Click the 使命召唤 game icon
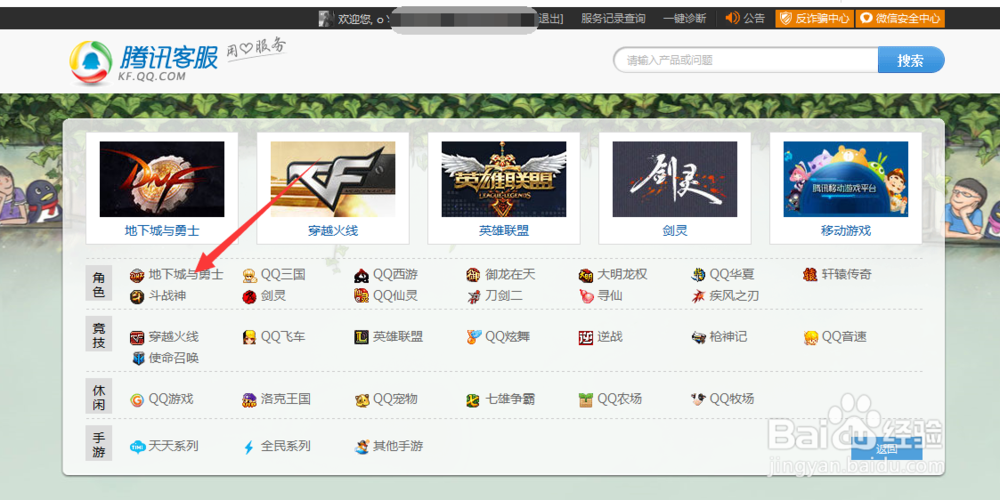Screen dimensions: 1000x500 138,358
